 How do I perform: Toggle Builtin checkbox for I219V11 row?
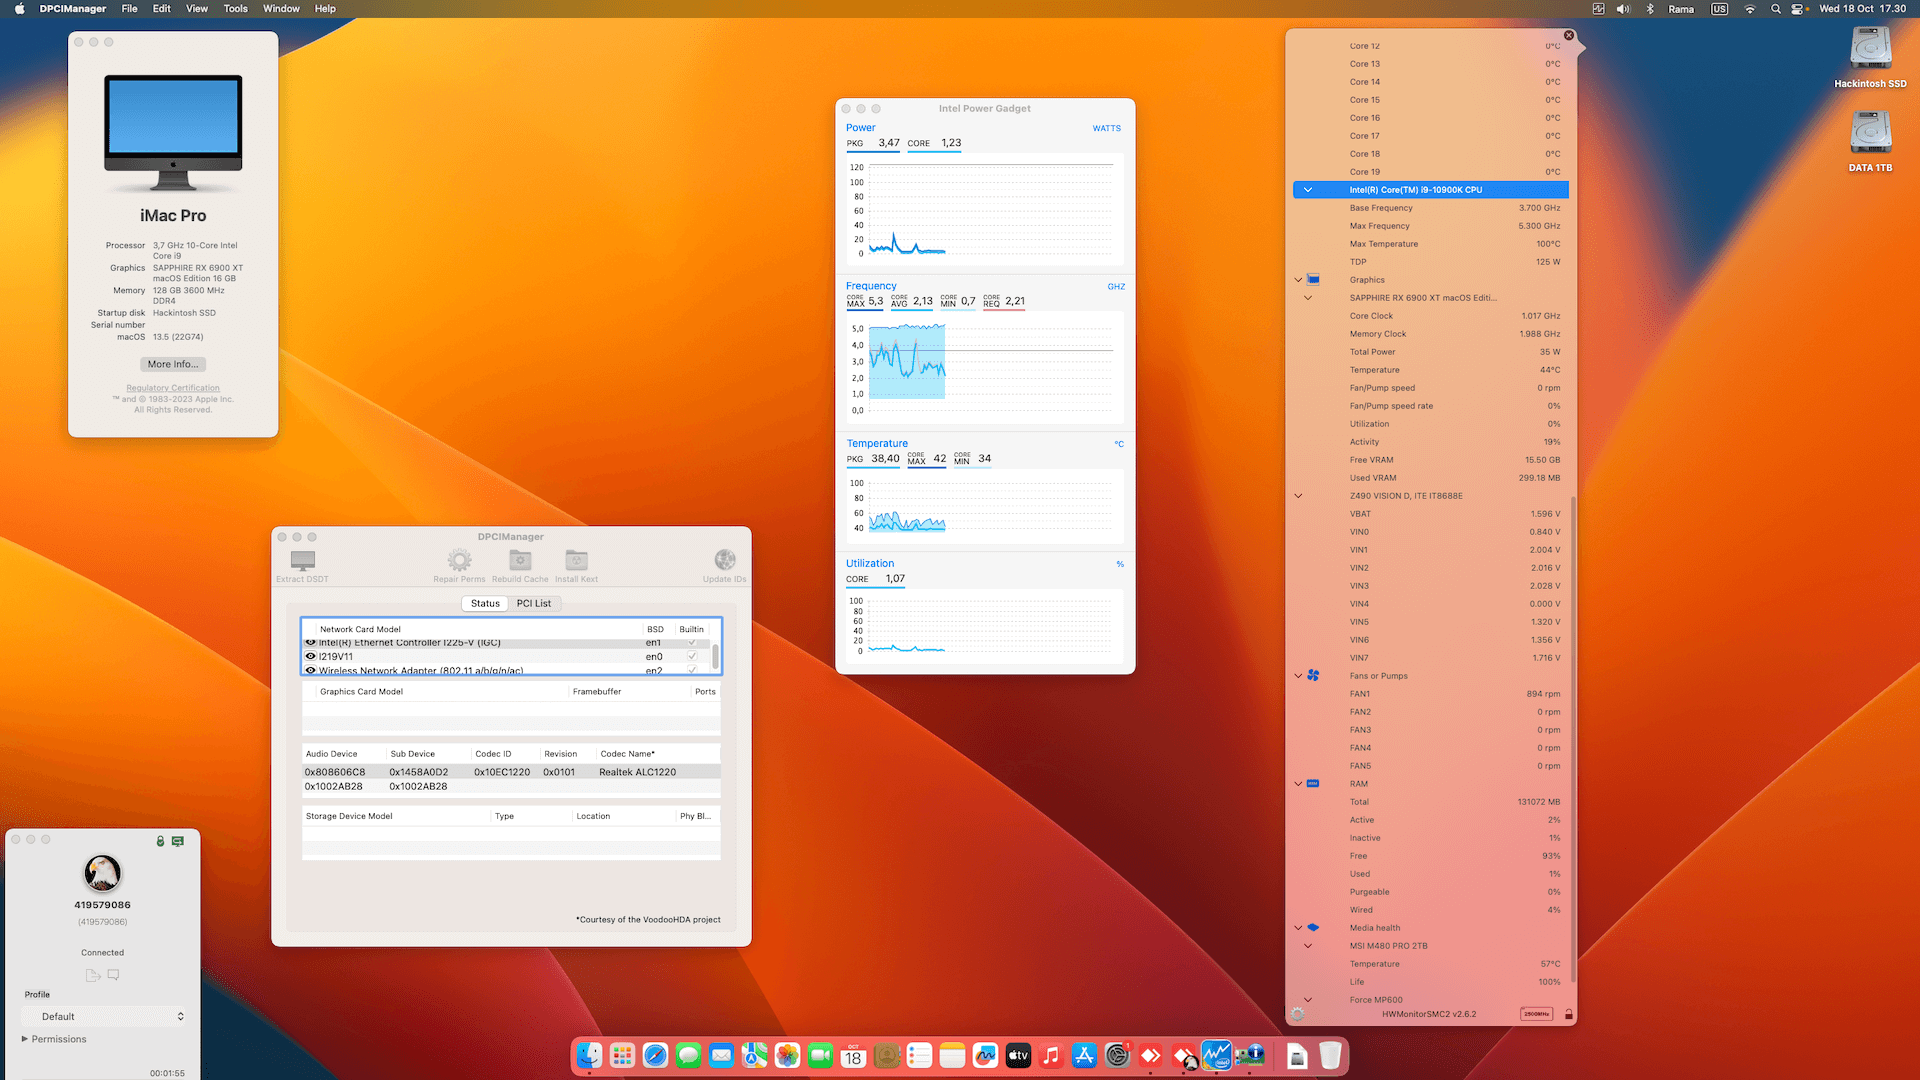pos(692,657)
